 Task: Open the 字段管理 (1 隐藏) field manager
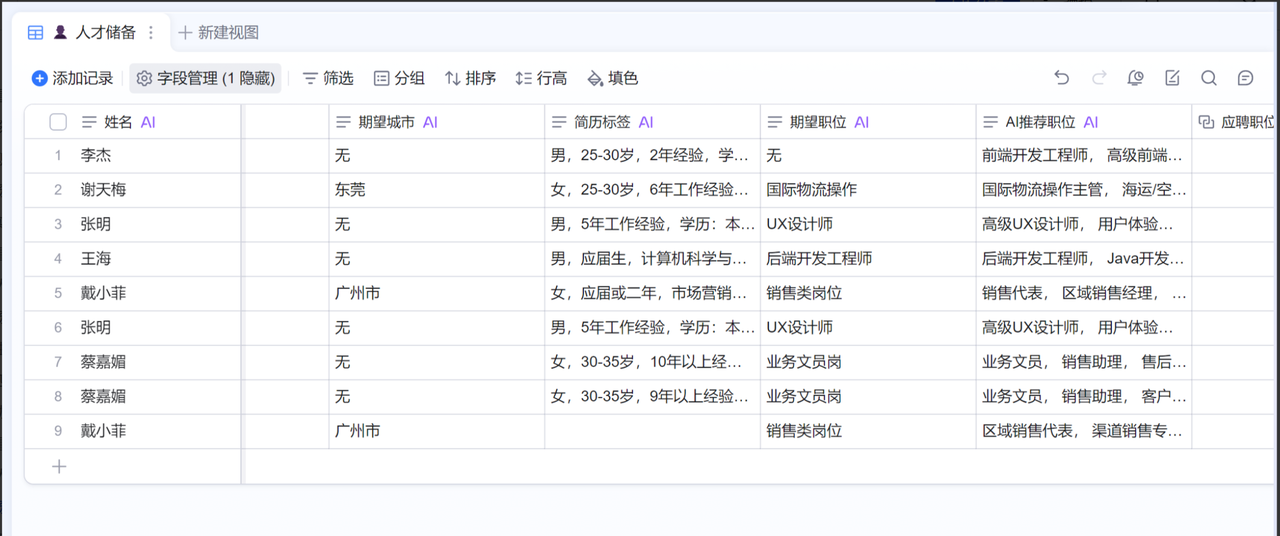click(x=205, y=78)
